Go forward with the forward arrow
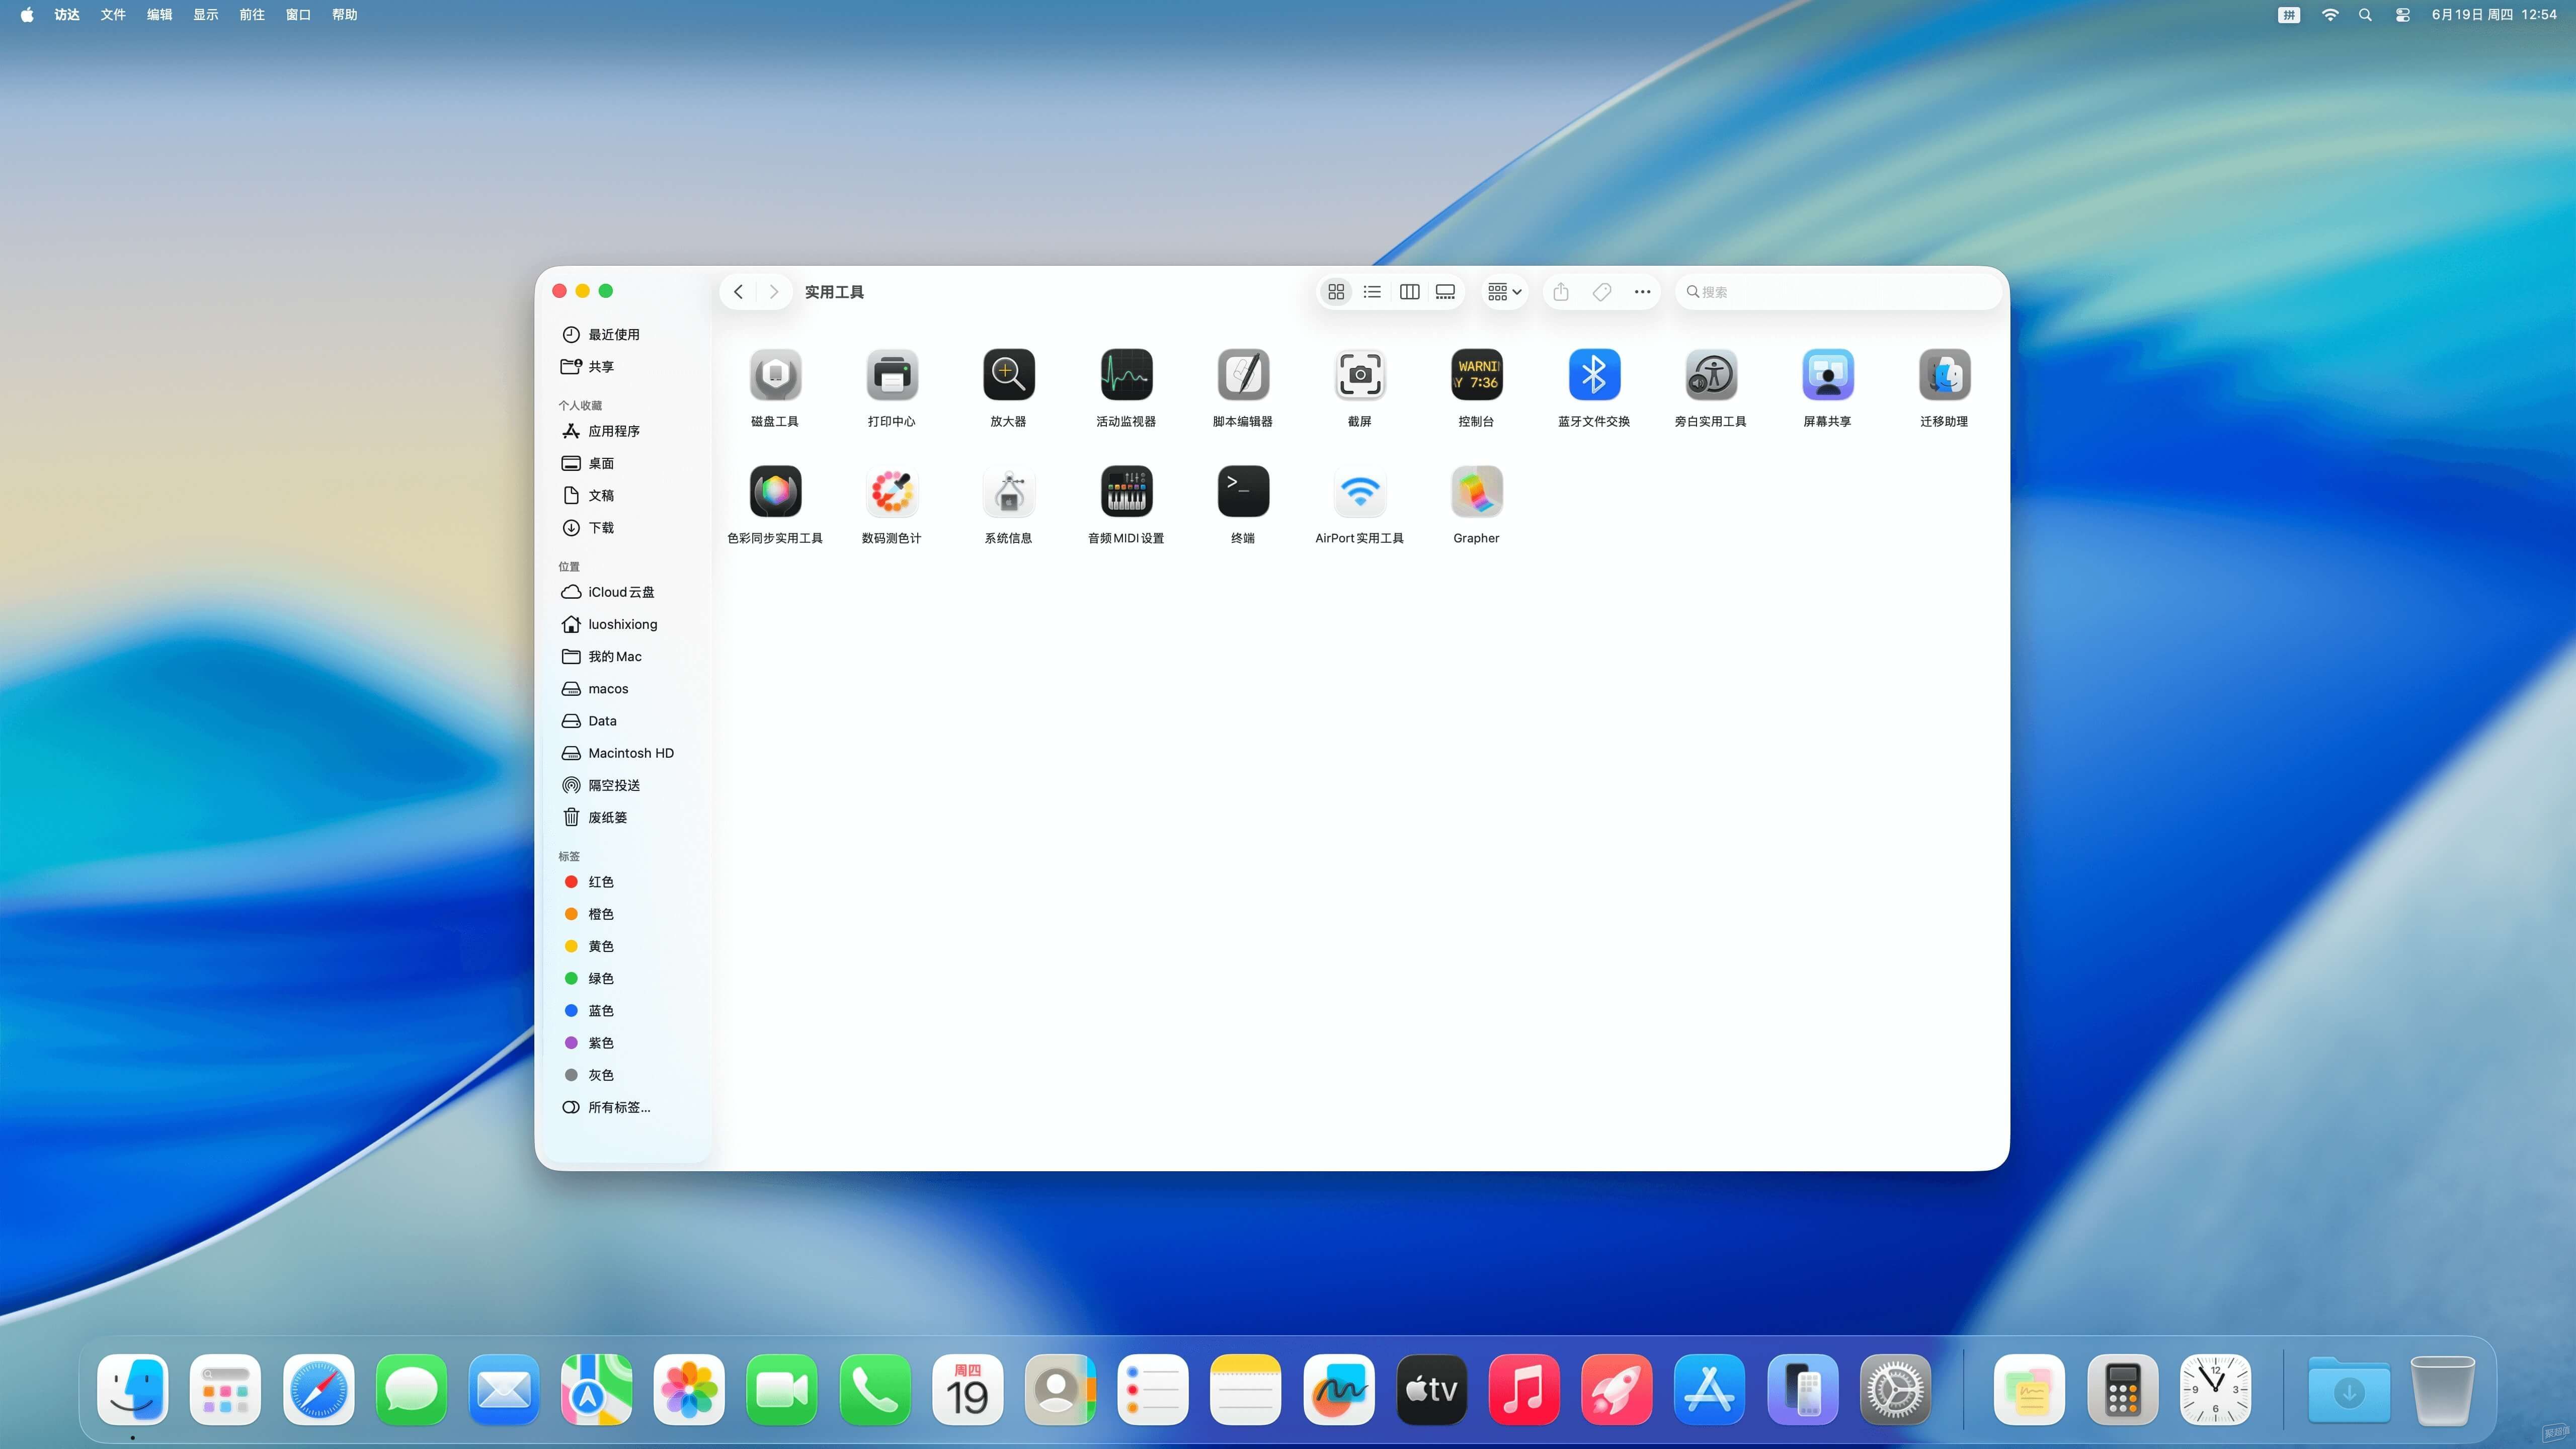The width and height of the screenshot is (2576, 1449). [x=774, y=292]
